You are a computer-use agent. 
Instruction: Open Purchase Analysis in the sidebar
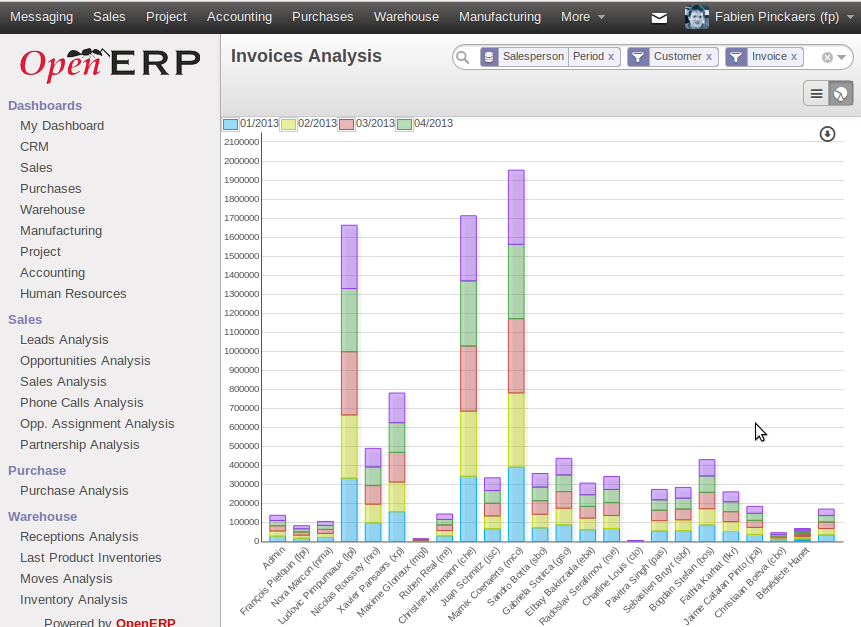click(74, 491)
